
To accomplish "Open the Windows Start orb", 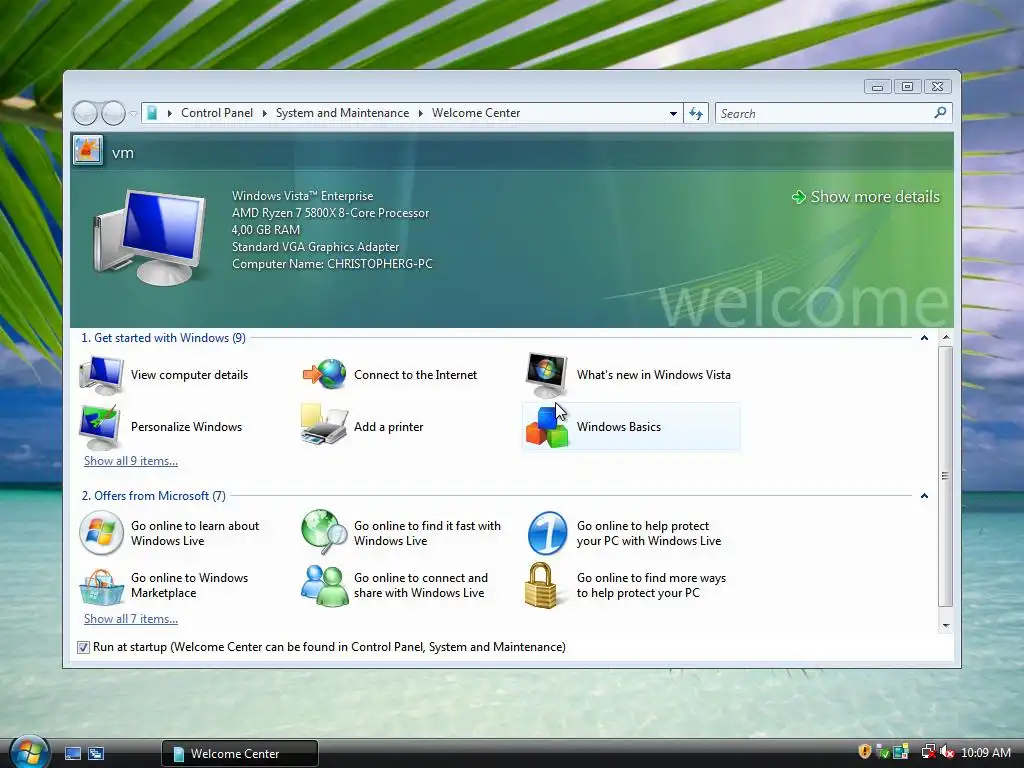I will (x=29, y=752).
